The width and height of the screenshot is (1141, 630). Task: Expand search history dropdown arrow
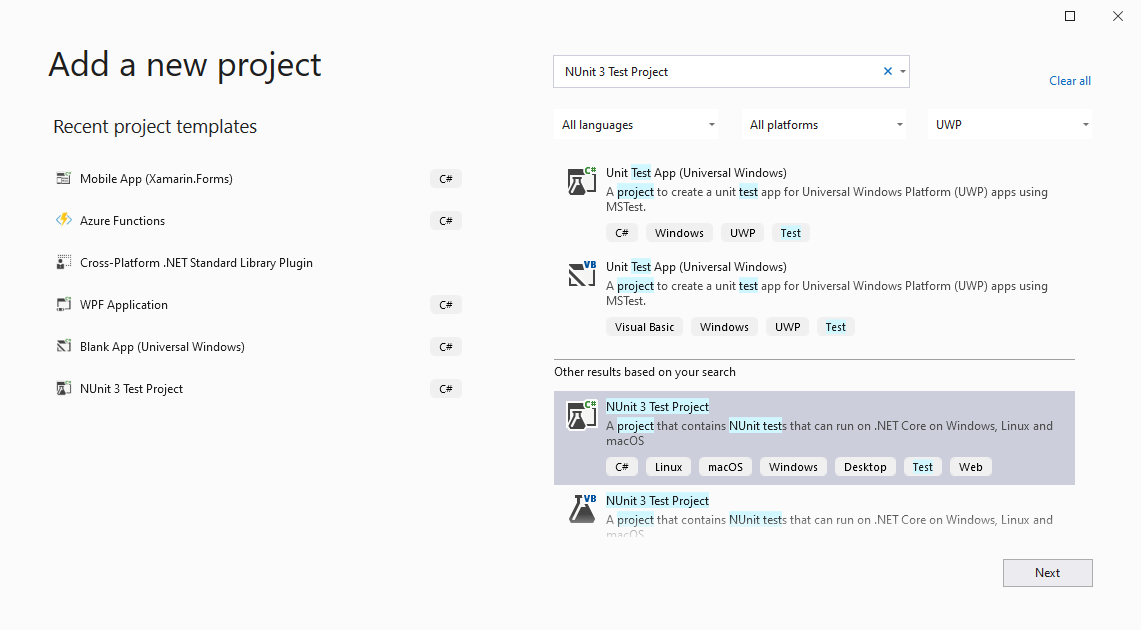[x=903, y=72]
